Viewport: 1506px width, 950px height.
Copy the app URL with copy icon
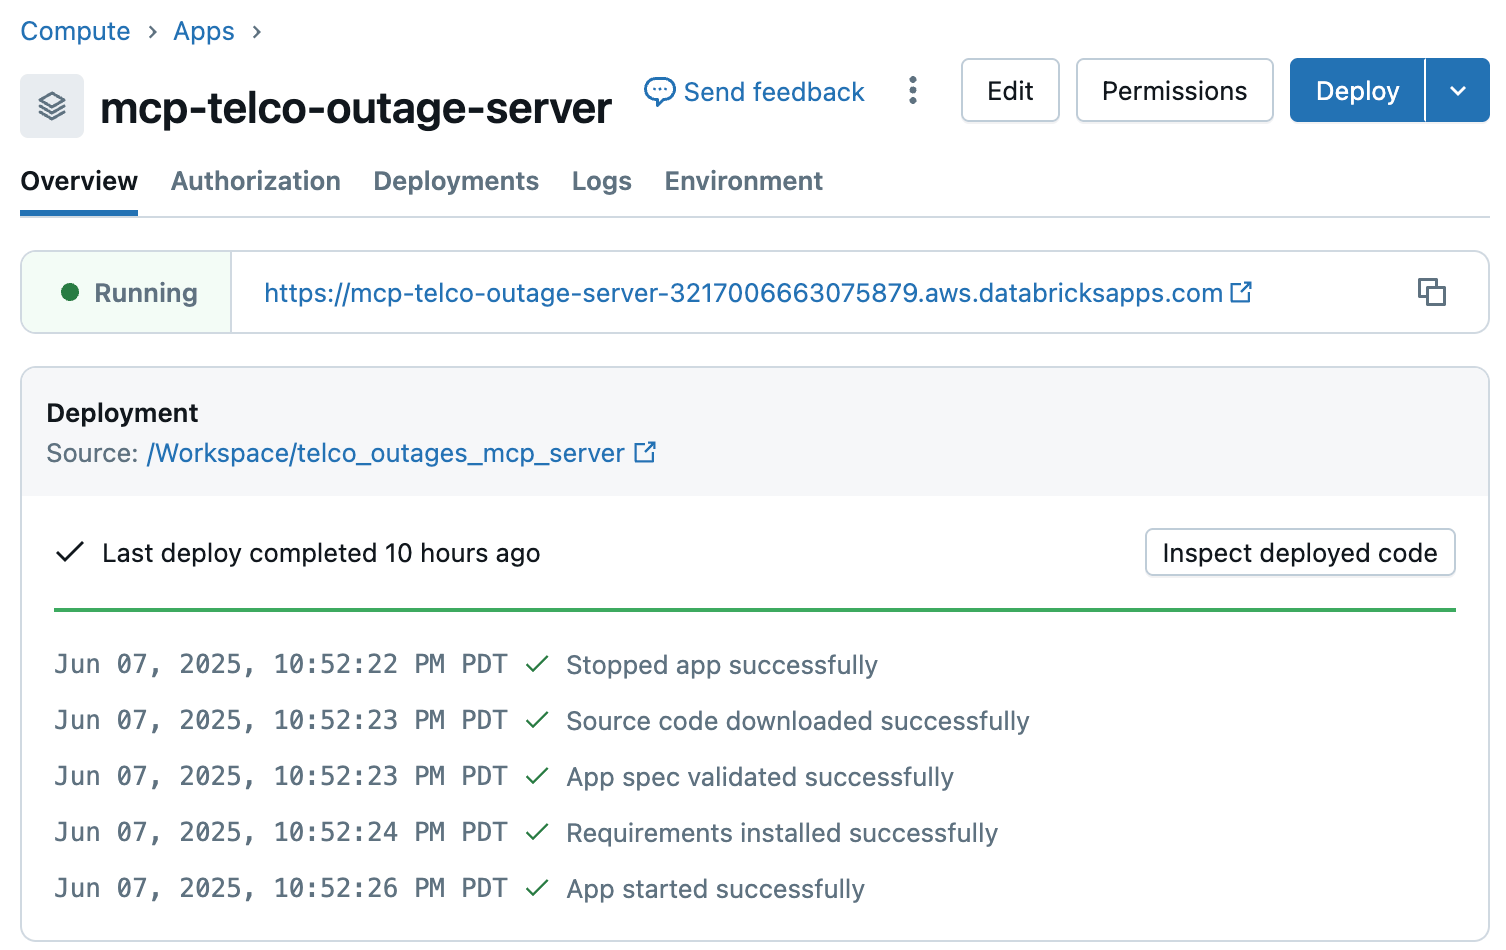pos(1431,292)
